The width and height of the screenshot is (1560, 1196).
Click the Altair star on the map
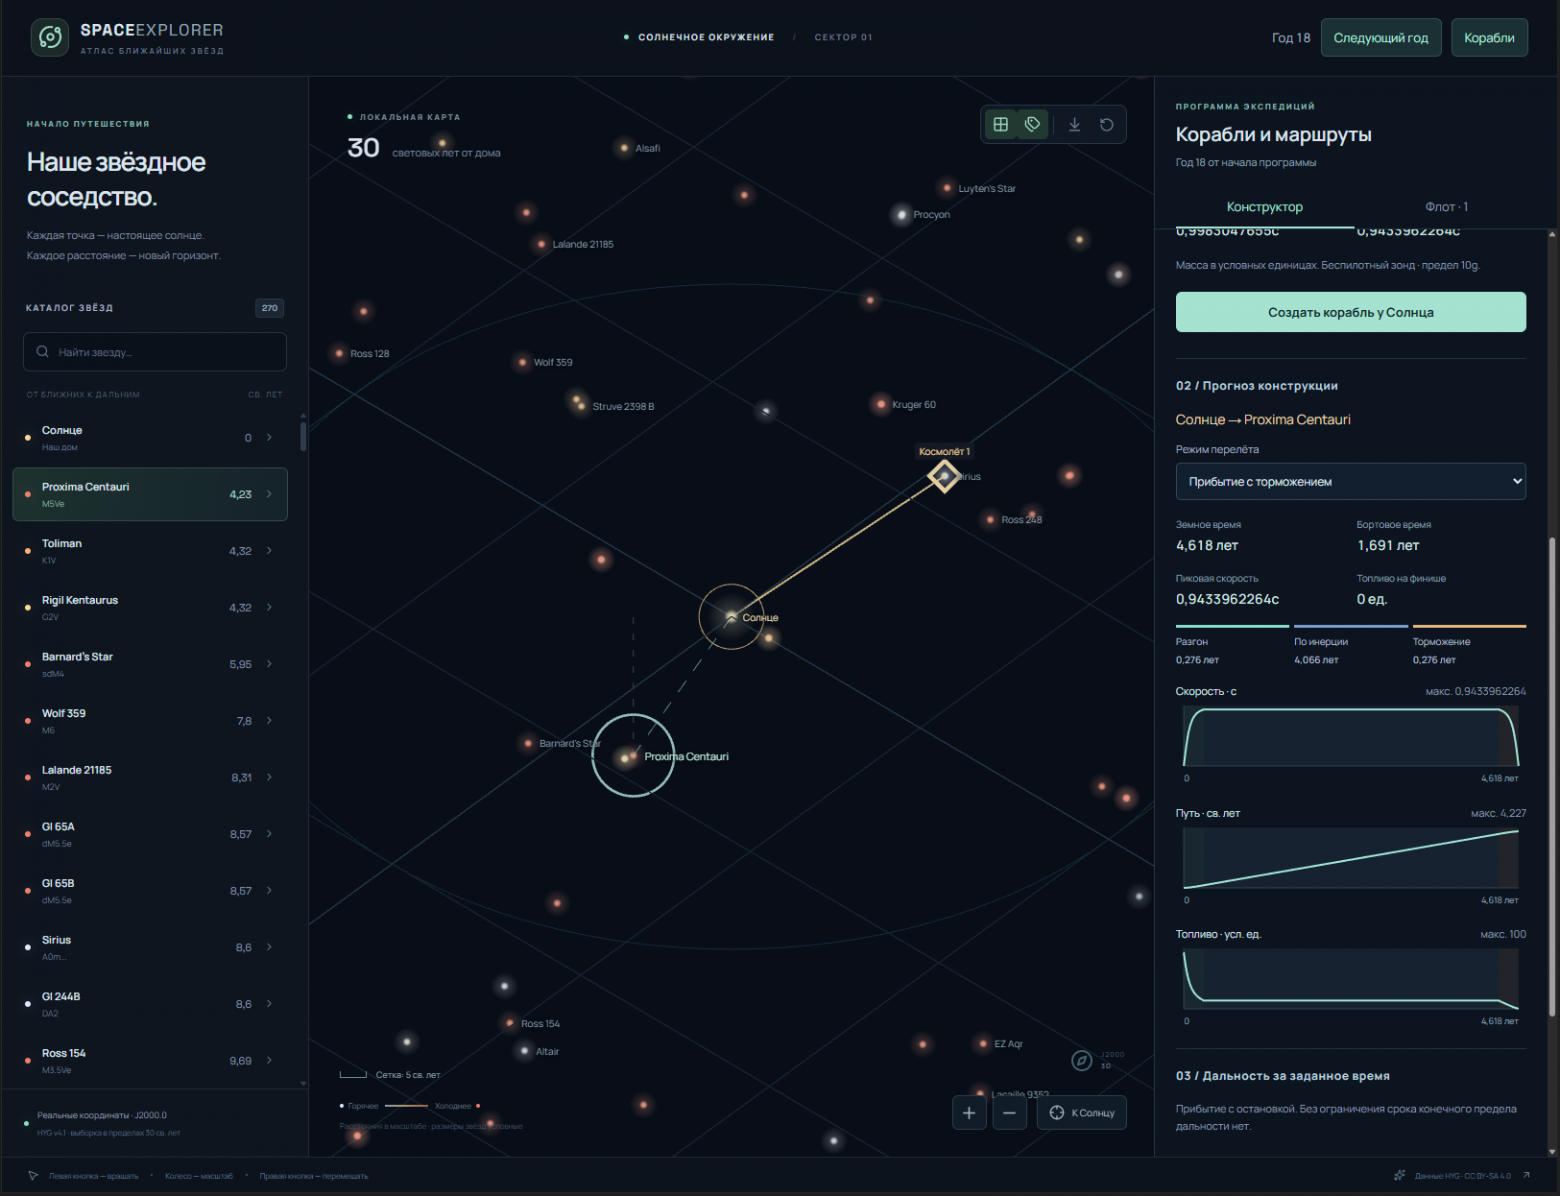click(525, 1051)
